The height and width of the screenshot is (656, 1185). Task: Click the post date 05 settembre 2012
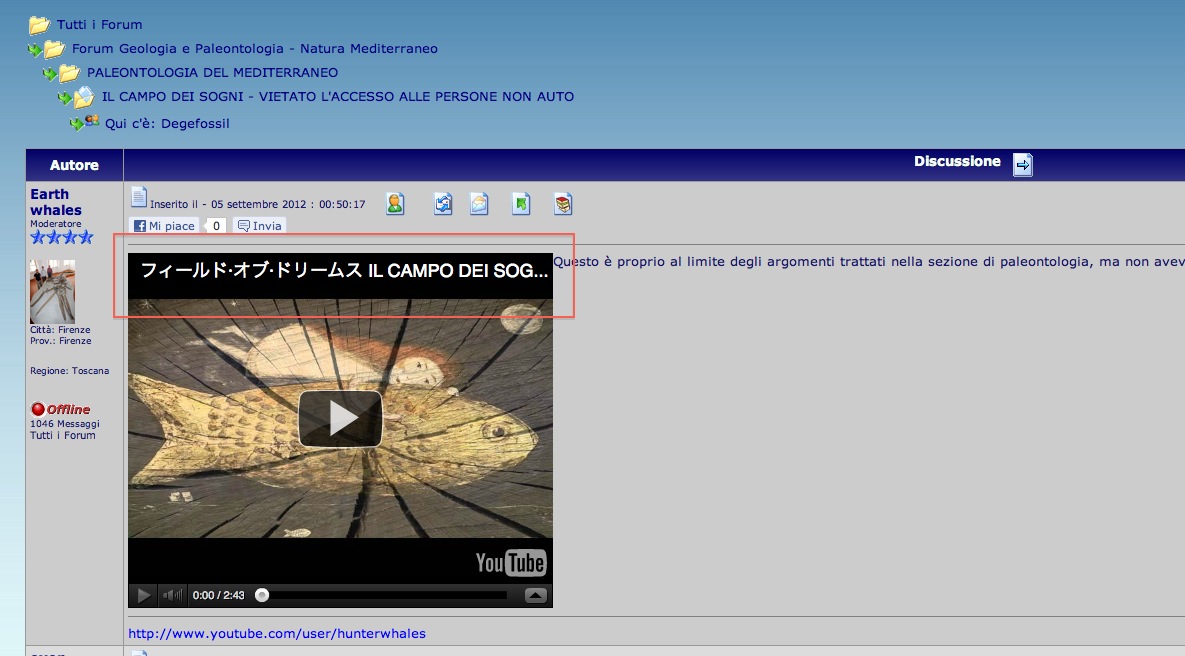pyautogui.click(x=258, y=204)
